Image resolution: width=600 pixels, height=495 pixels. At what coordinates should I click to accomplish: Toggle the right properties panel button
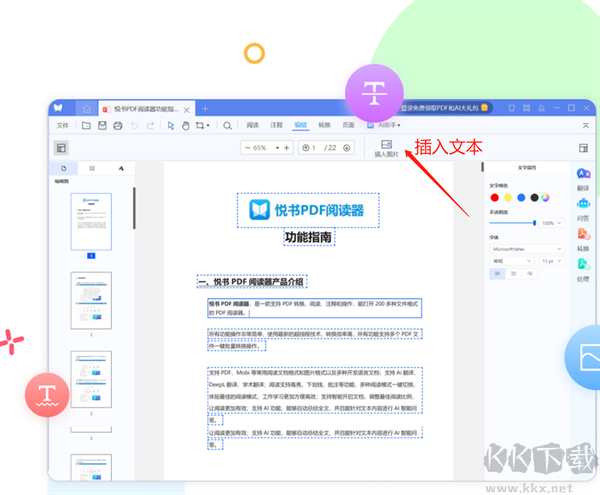coord(583,148)
